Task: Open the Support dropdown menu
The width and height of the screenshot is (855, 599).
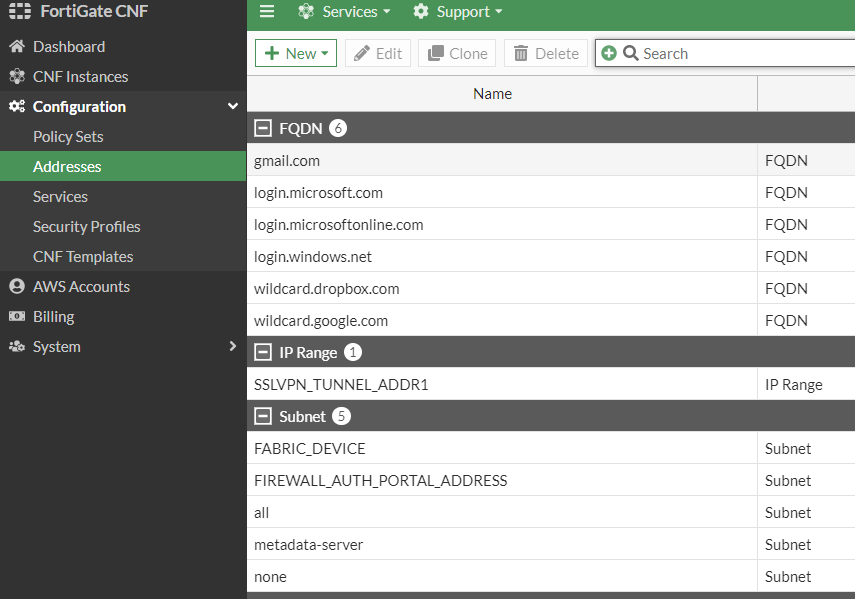Action: [x=457, y=11]
